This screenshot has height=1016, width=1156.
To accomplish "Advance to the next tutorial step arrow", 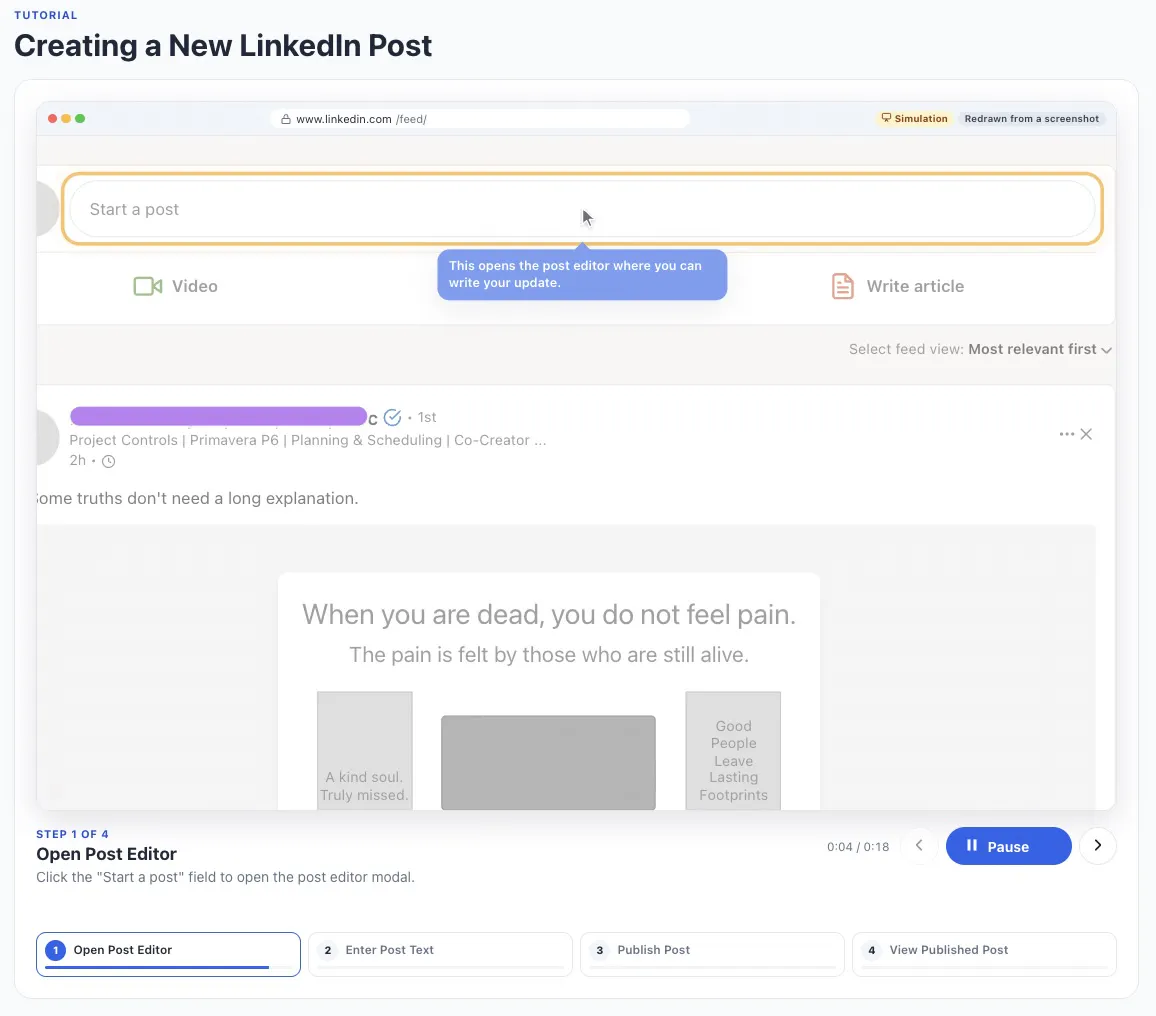I will click(x=1098, y=846).
